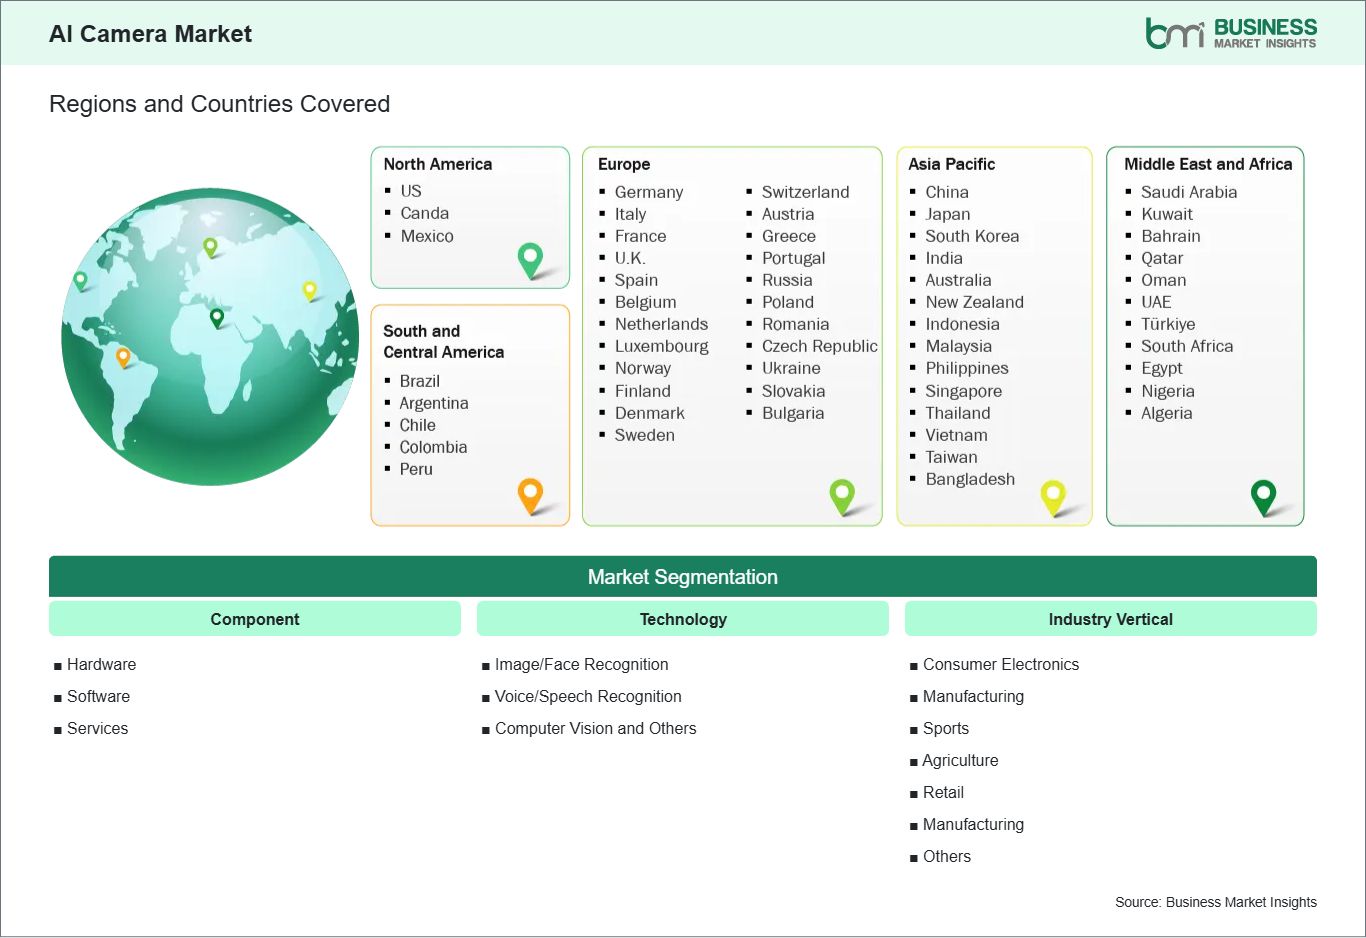Image resolution: width=1366 pixels, height=938 pixels.
Task: Open the Source: Business Market Insights link
Action: coord(1216,901)
